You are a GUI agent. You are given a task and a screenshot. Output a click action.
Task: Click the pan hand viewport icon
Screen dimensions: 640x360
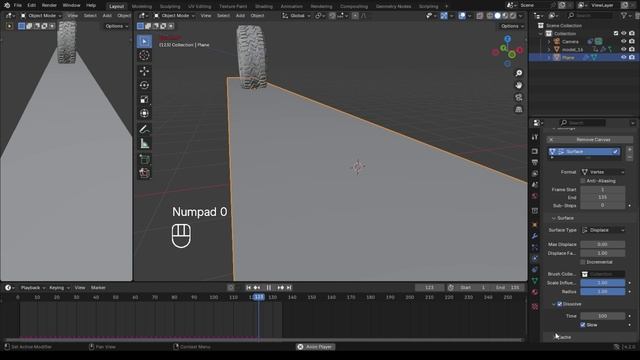point(518,85)
